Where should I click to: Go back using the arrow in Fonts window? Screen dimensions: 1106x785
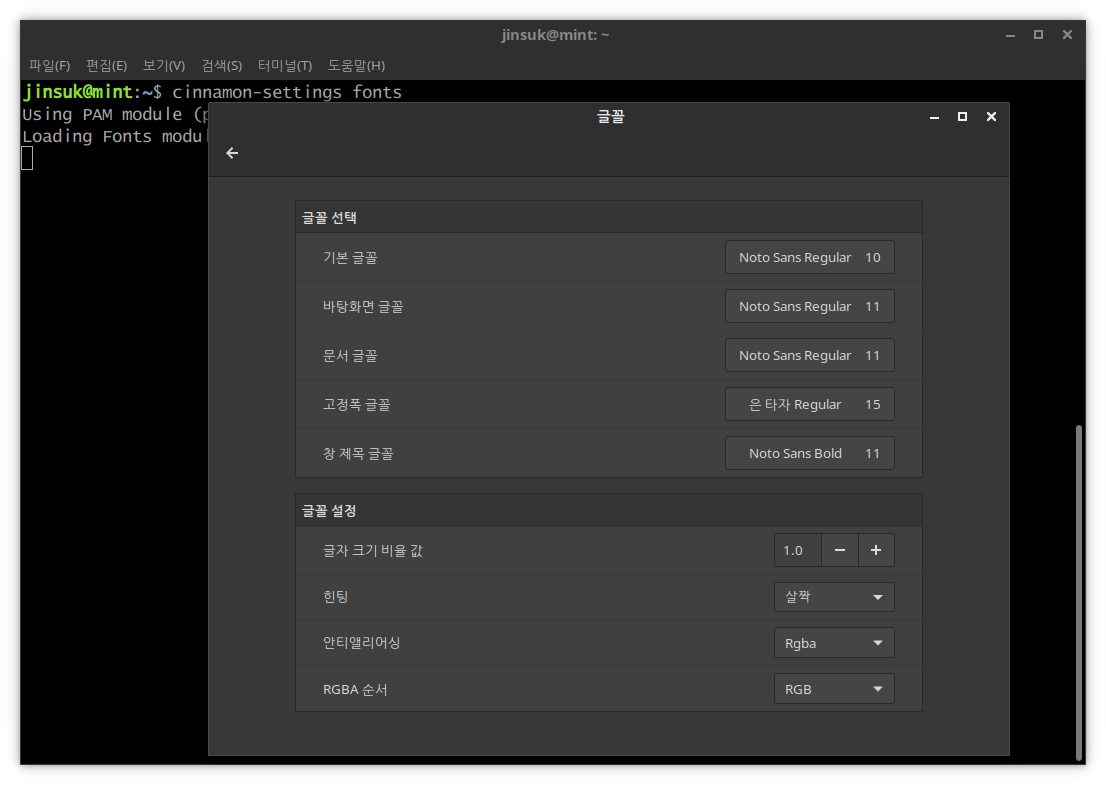coord(232,153)
